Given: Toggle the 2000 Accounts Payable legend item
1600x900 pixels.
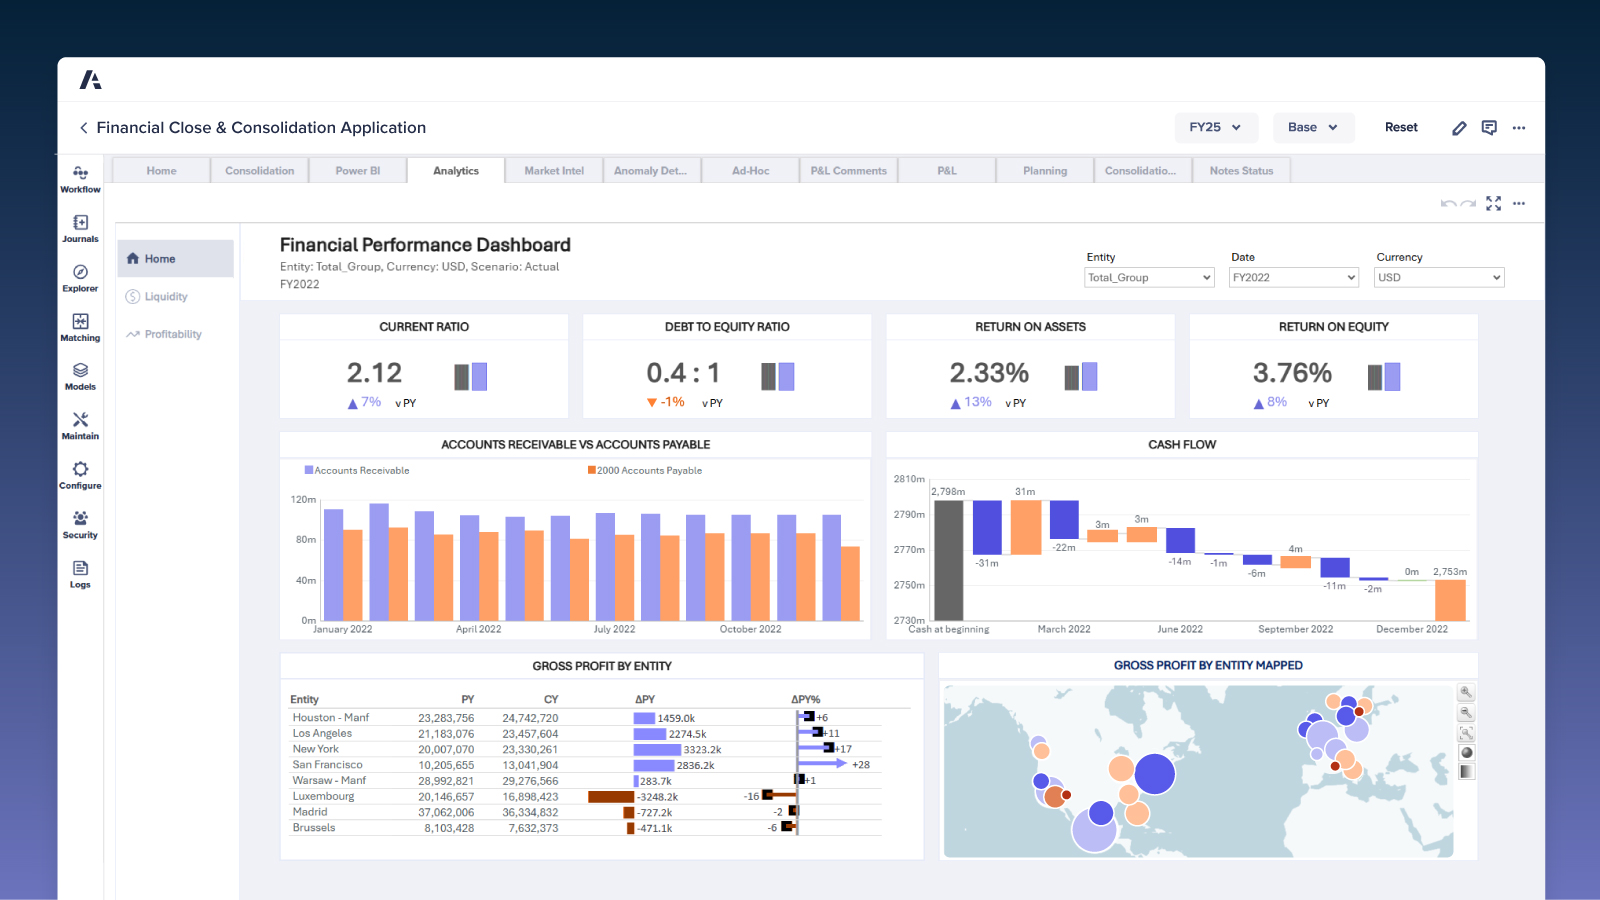Looking at the screenshot, I should tap(645, 471).
